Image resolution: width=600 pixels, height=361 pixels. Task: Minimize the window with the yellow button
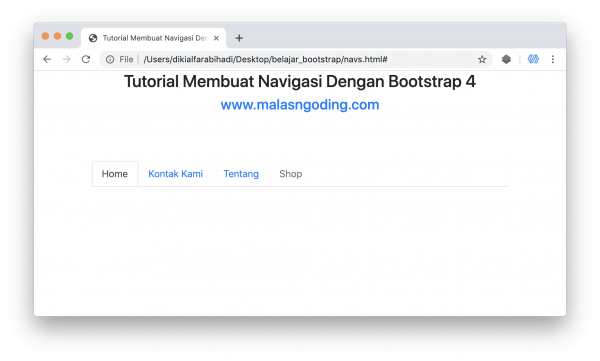[57, 36]
